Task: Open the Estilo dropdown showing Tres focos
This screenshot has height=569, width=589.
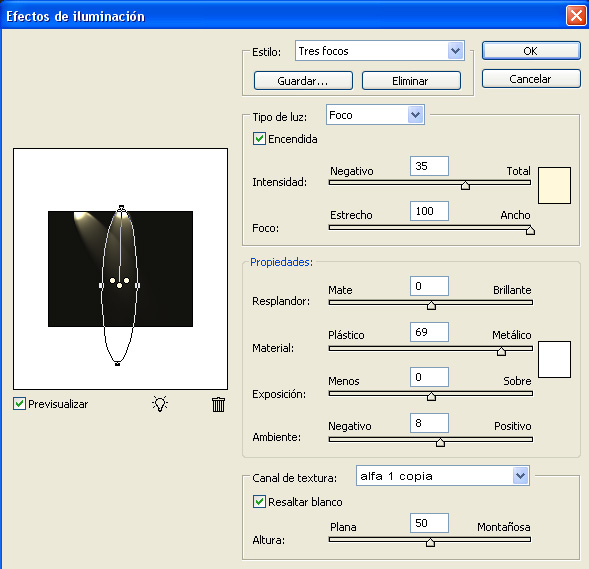Action: coord(380,51)
